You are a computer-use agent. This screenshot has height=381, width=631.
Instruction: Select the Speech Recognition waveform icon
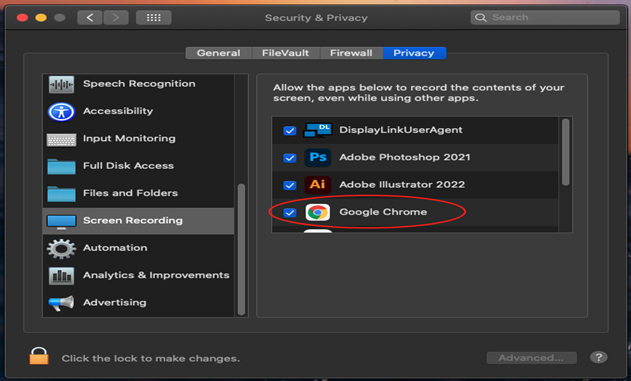pyautogui.click(x=61, y=84)
